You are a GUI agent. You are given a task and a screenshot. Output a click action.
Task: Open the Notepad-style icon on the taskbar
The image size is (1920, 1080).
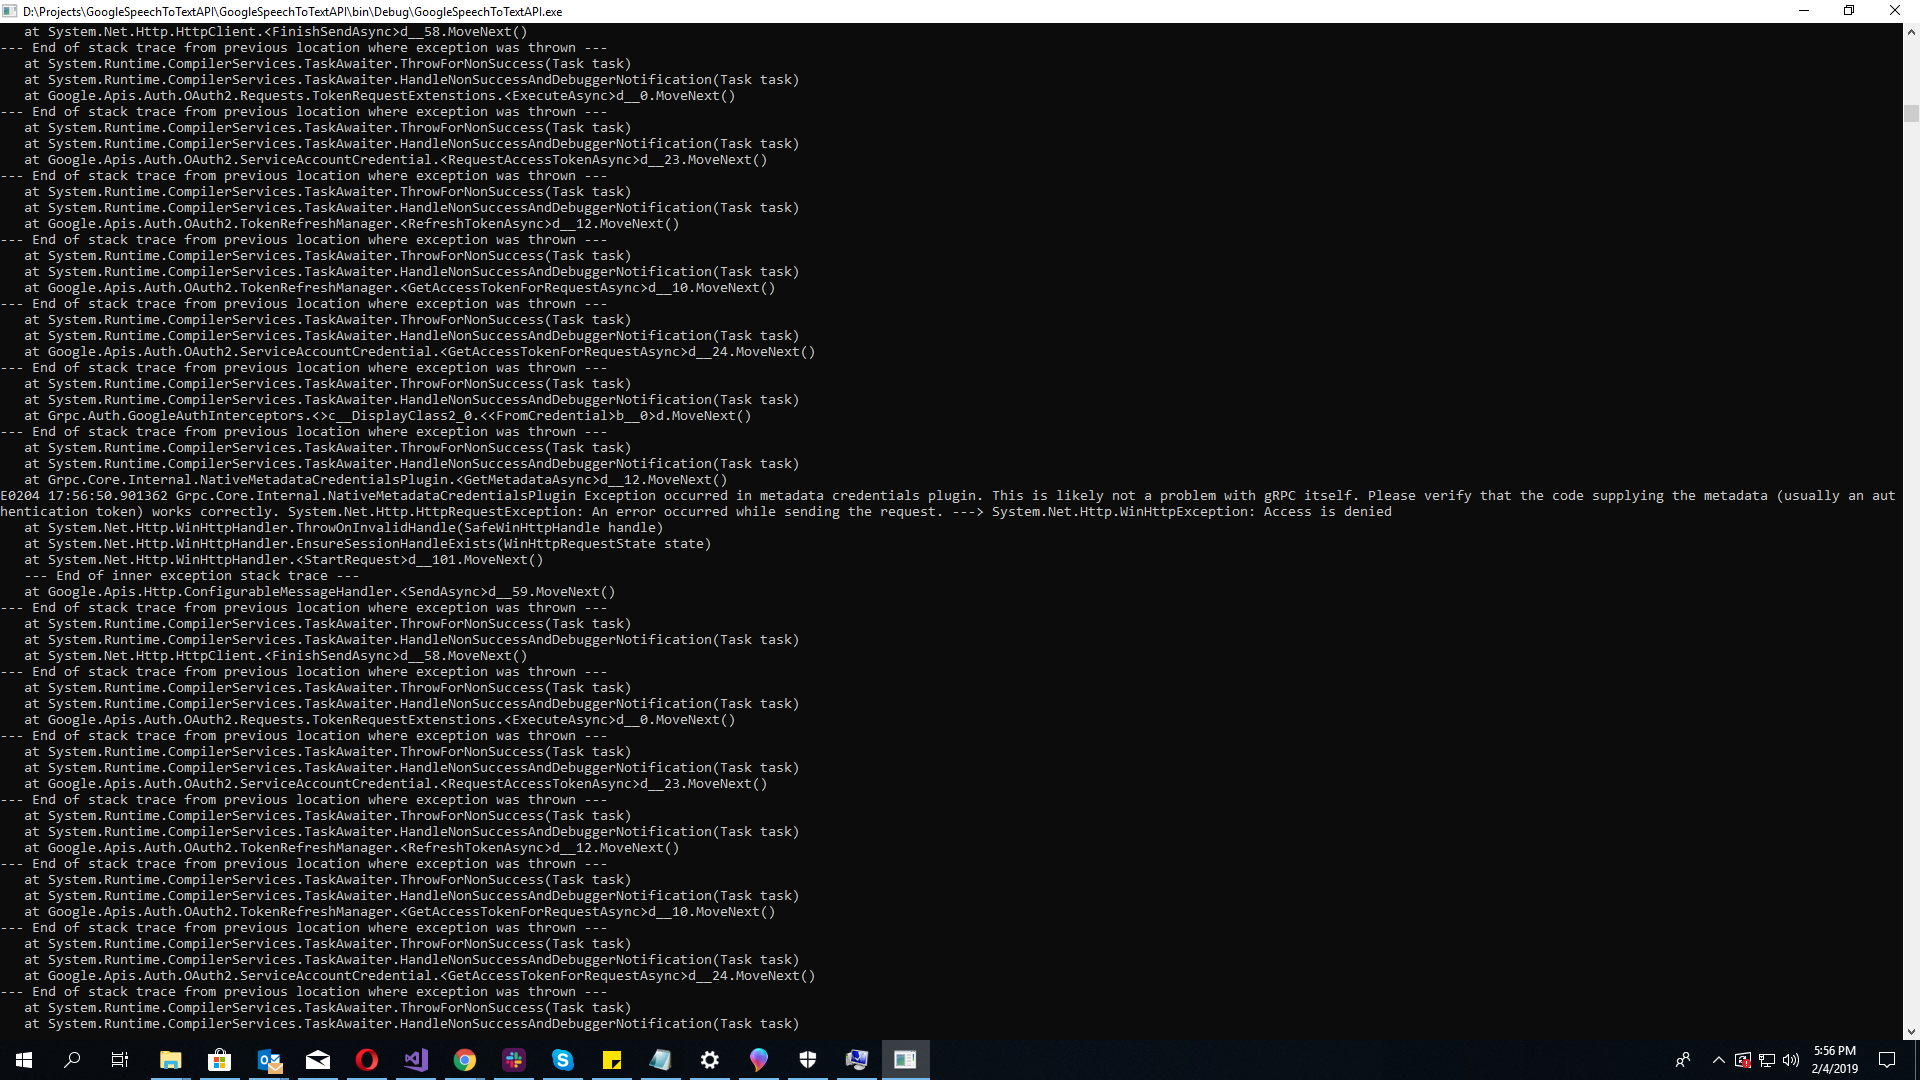pyautogui.click(x=661, y=1060)
